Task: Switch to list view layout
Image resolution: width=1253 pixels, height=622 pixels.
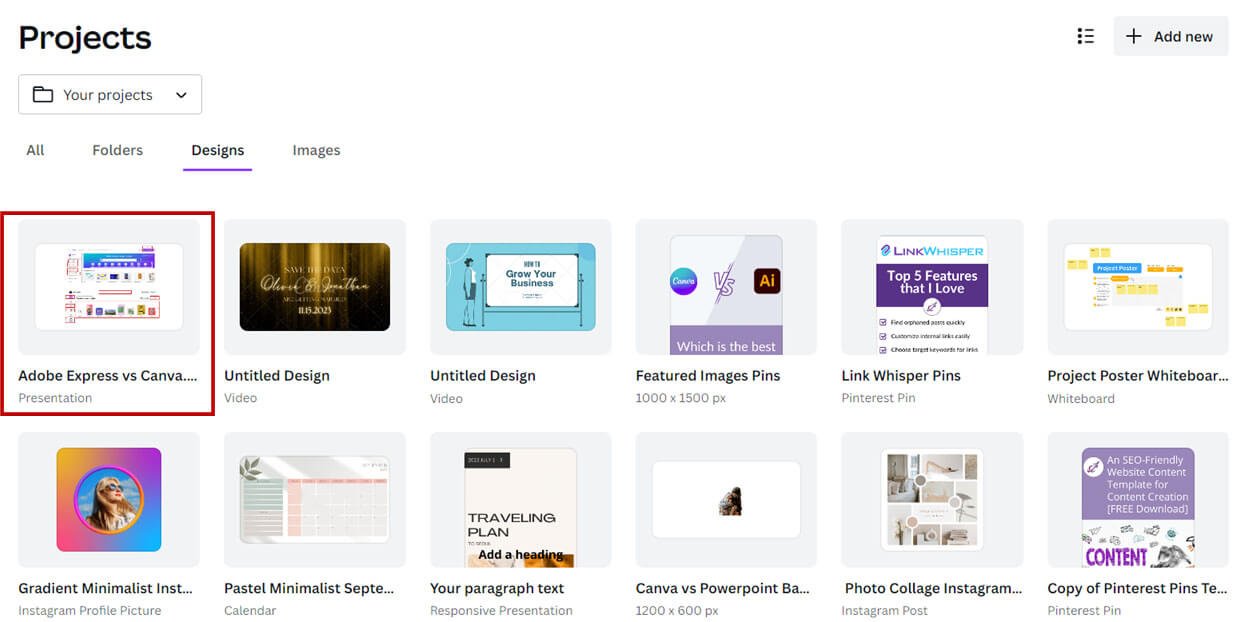Action: (1085, 35)
